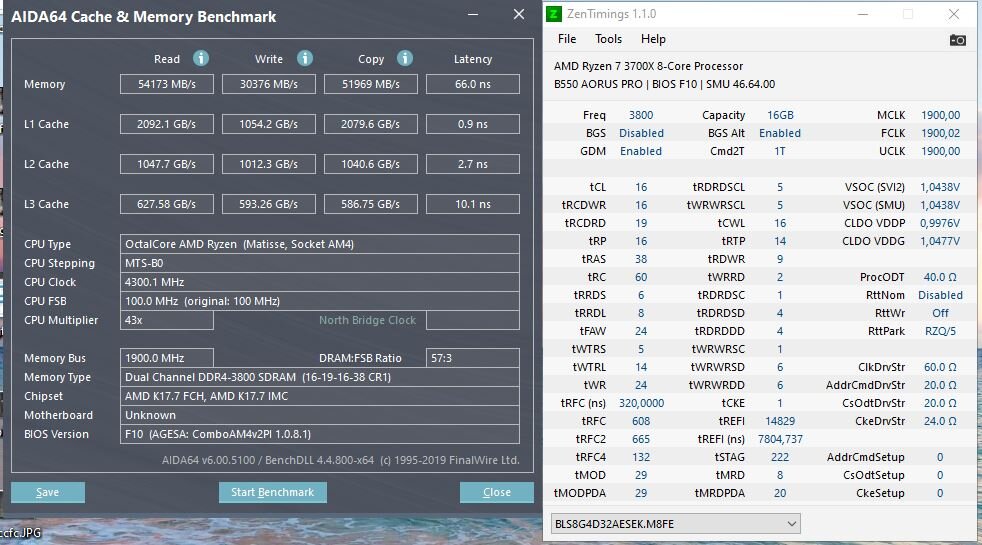Click the RttPark value RZQ/5
The width and height of the screenshot is (982, 545).
pos(940,331)
